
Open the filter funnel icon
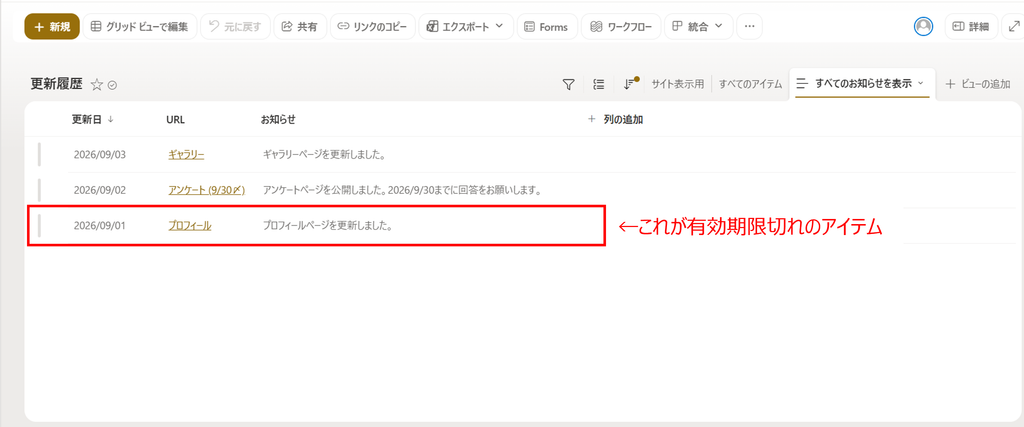click(x=569, y=84)
